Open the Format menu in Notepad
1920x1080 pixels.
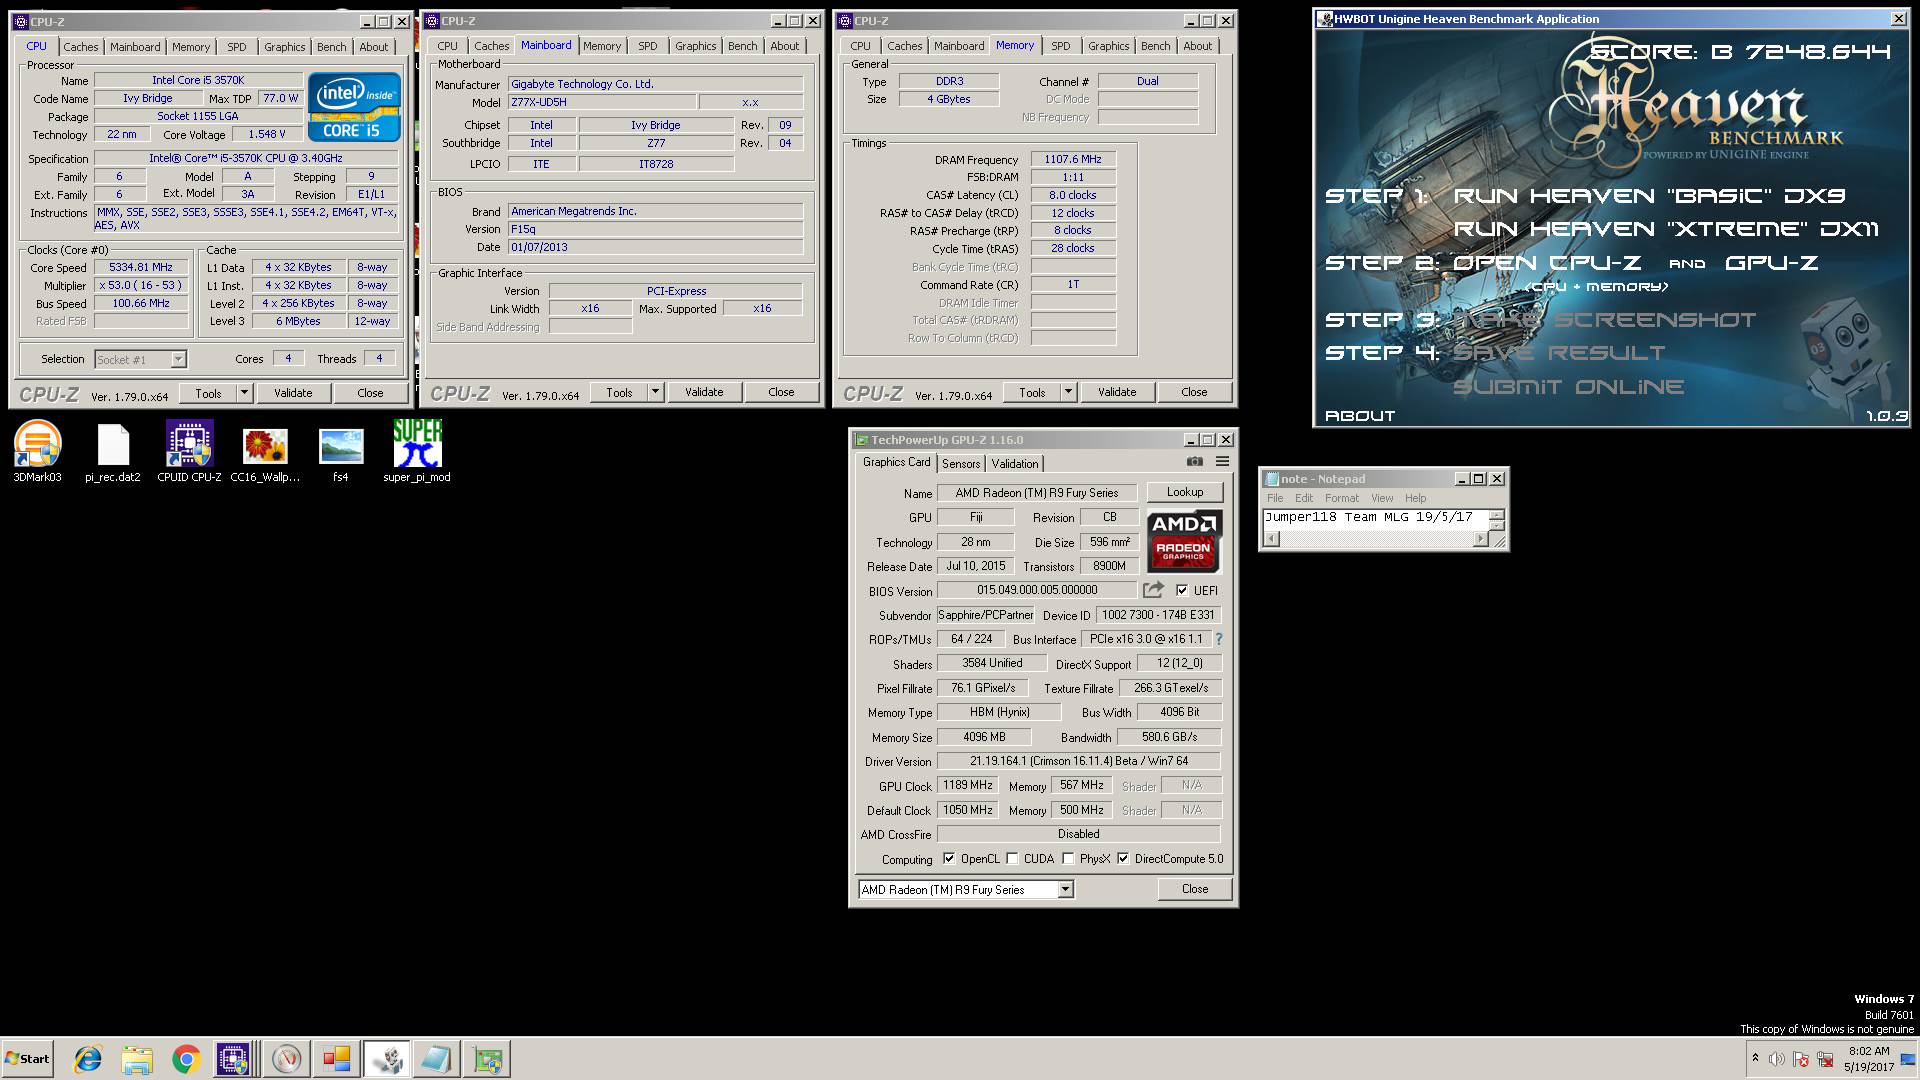(x=1342, y=498)
